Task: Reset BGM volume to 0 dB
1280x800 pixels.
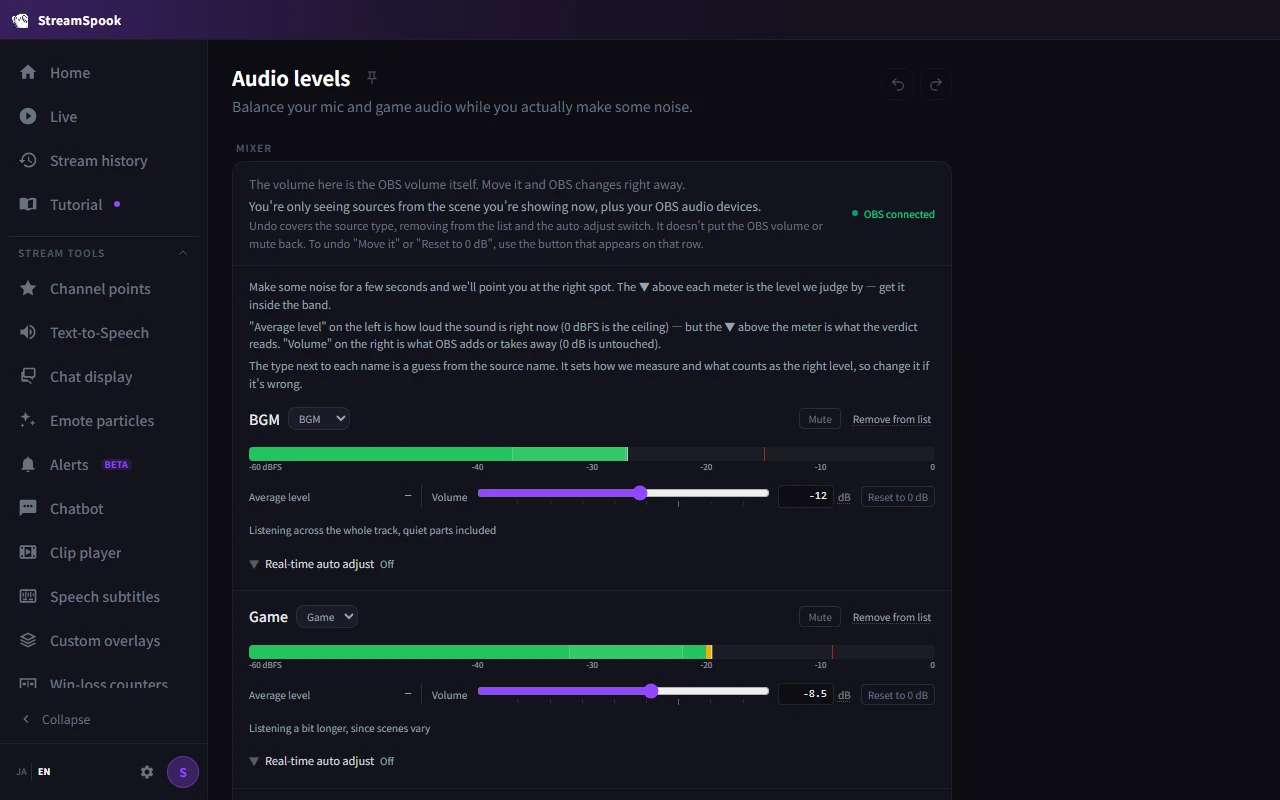Action: (898, 497)
